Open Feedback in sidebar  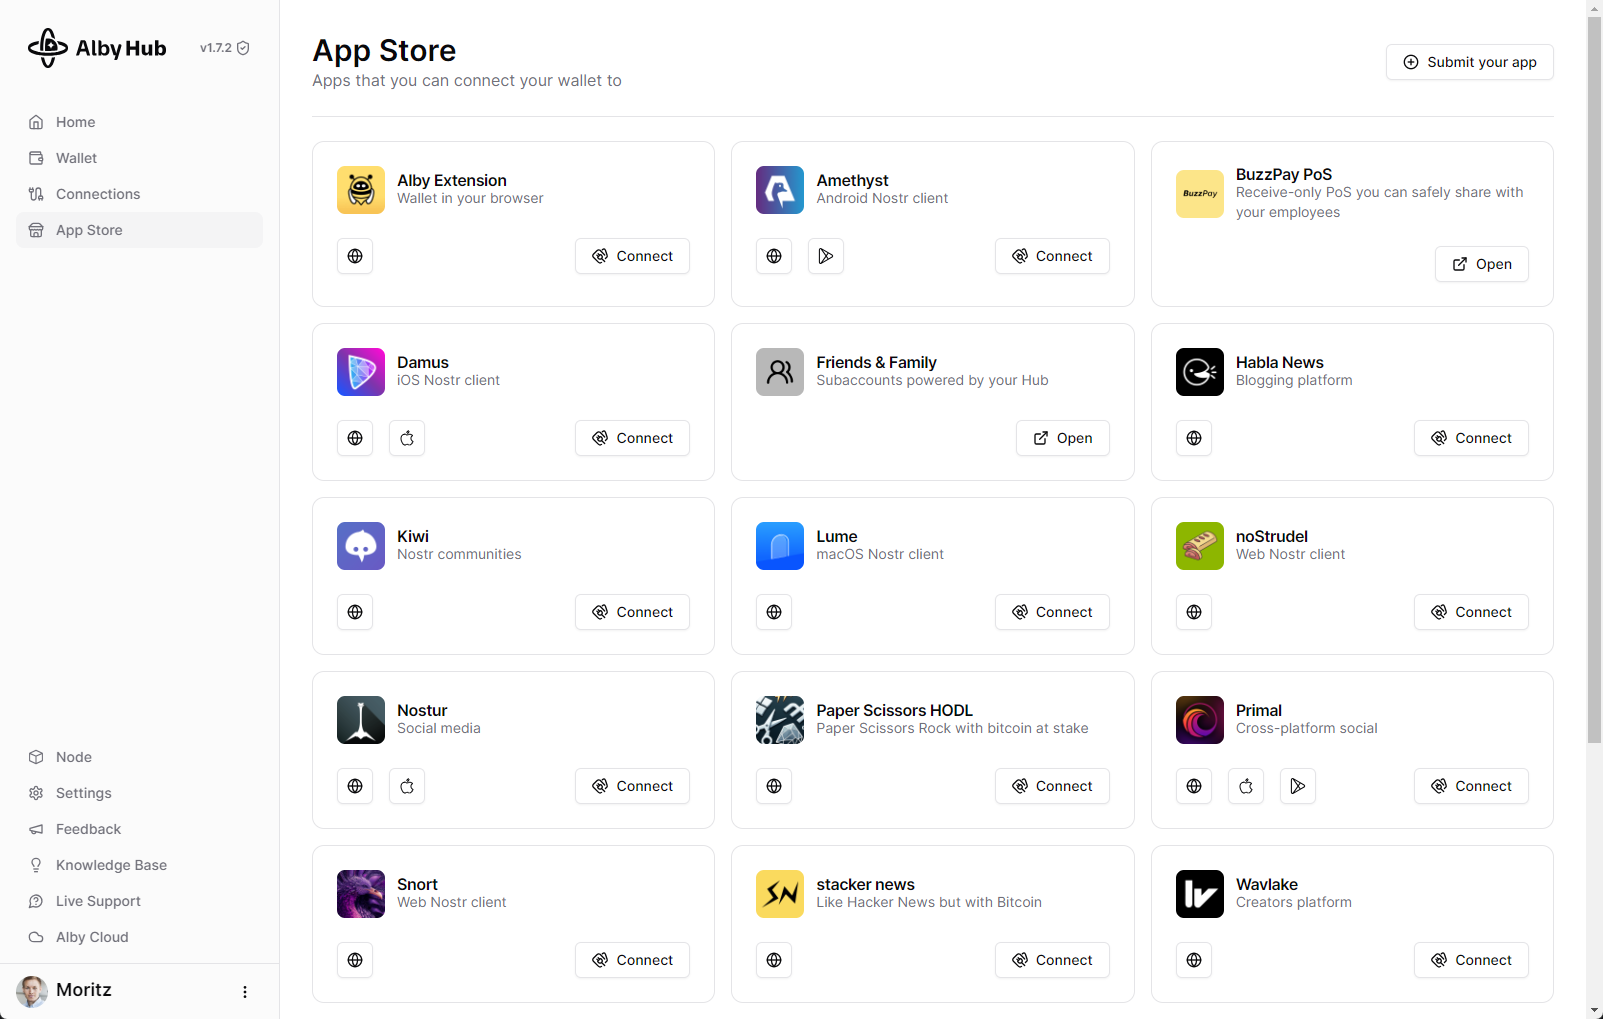click(x=139, y=829)
